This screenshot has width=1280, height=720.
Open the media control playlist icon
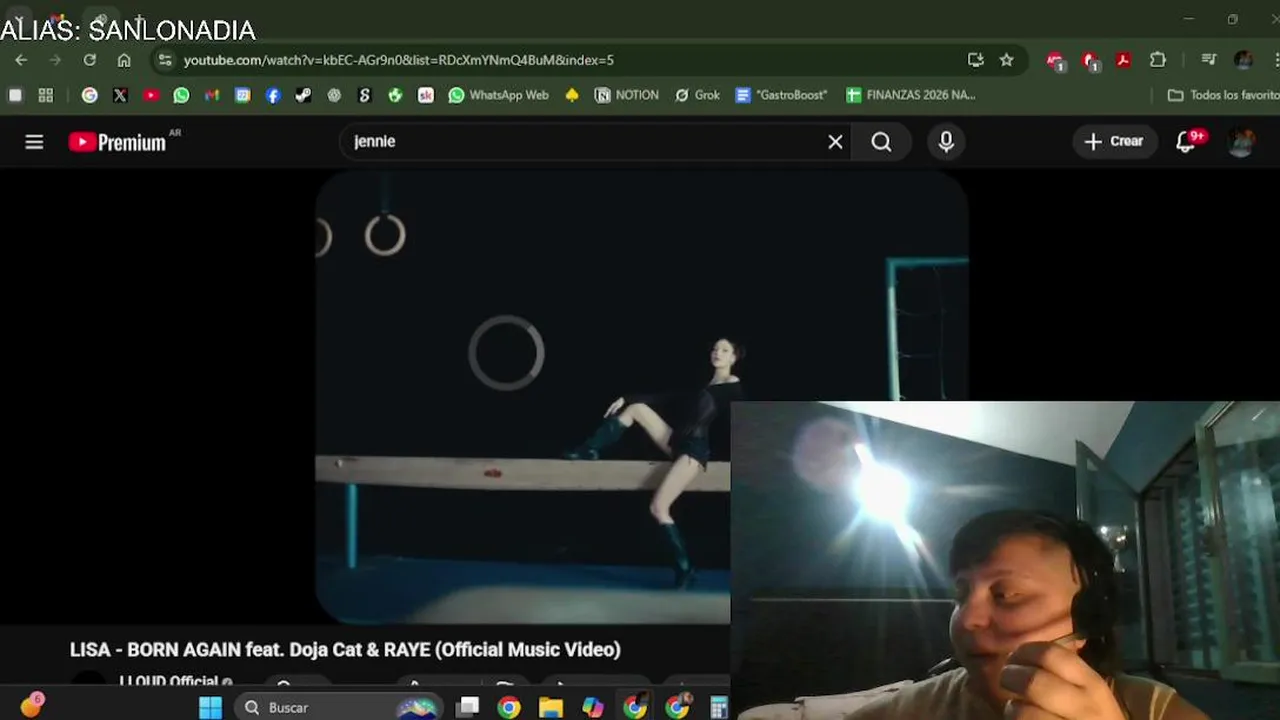(1209, 60)
